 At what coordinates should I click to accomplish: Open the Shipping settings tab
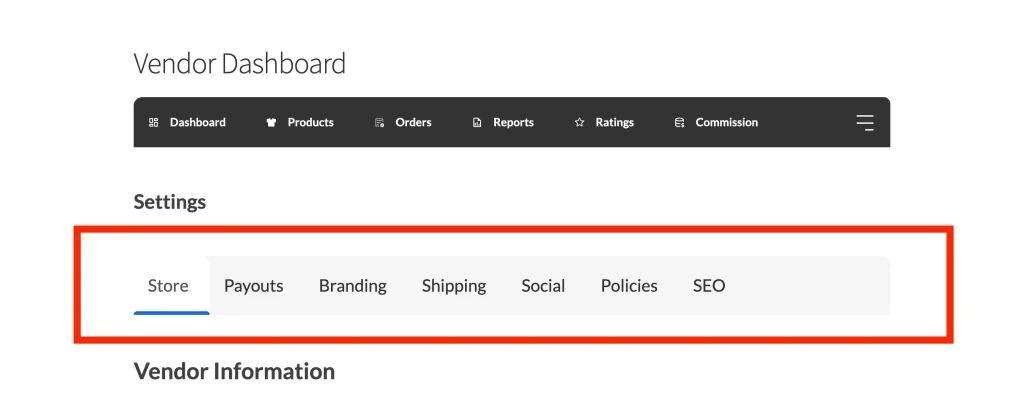click(x=454, y=286)
